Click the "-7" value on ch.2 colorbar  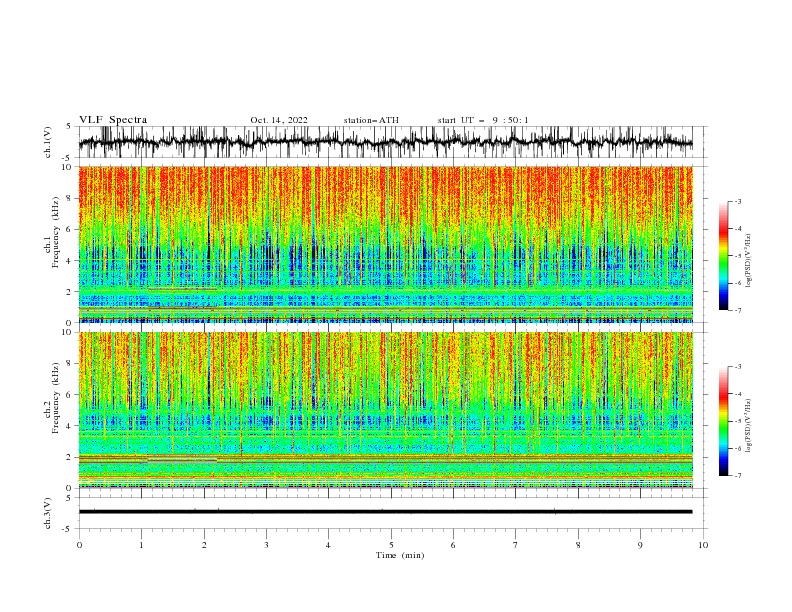738,475
